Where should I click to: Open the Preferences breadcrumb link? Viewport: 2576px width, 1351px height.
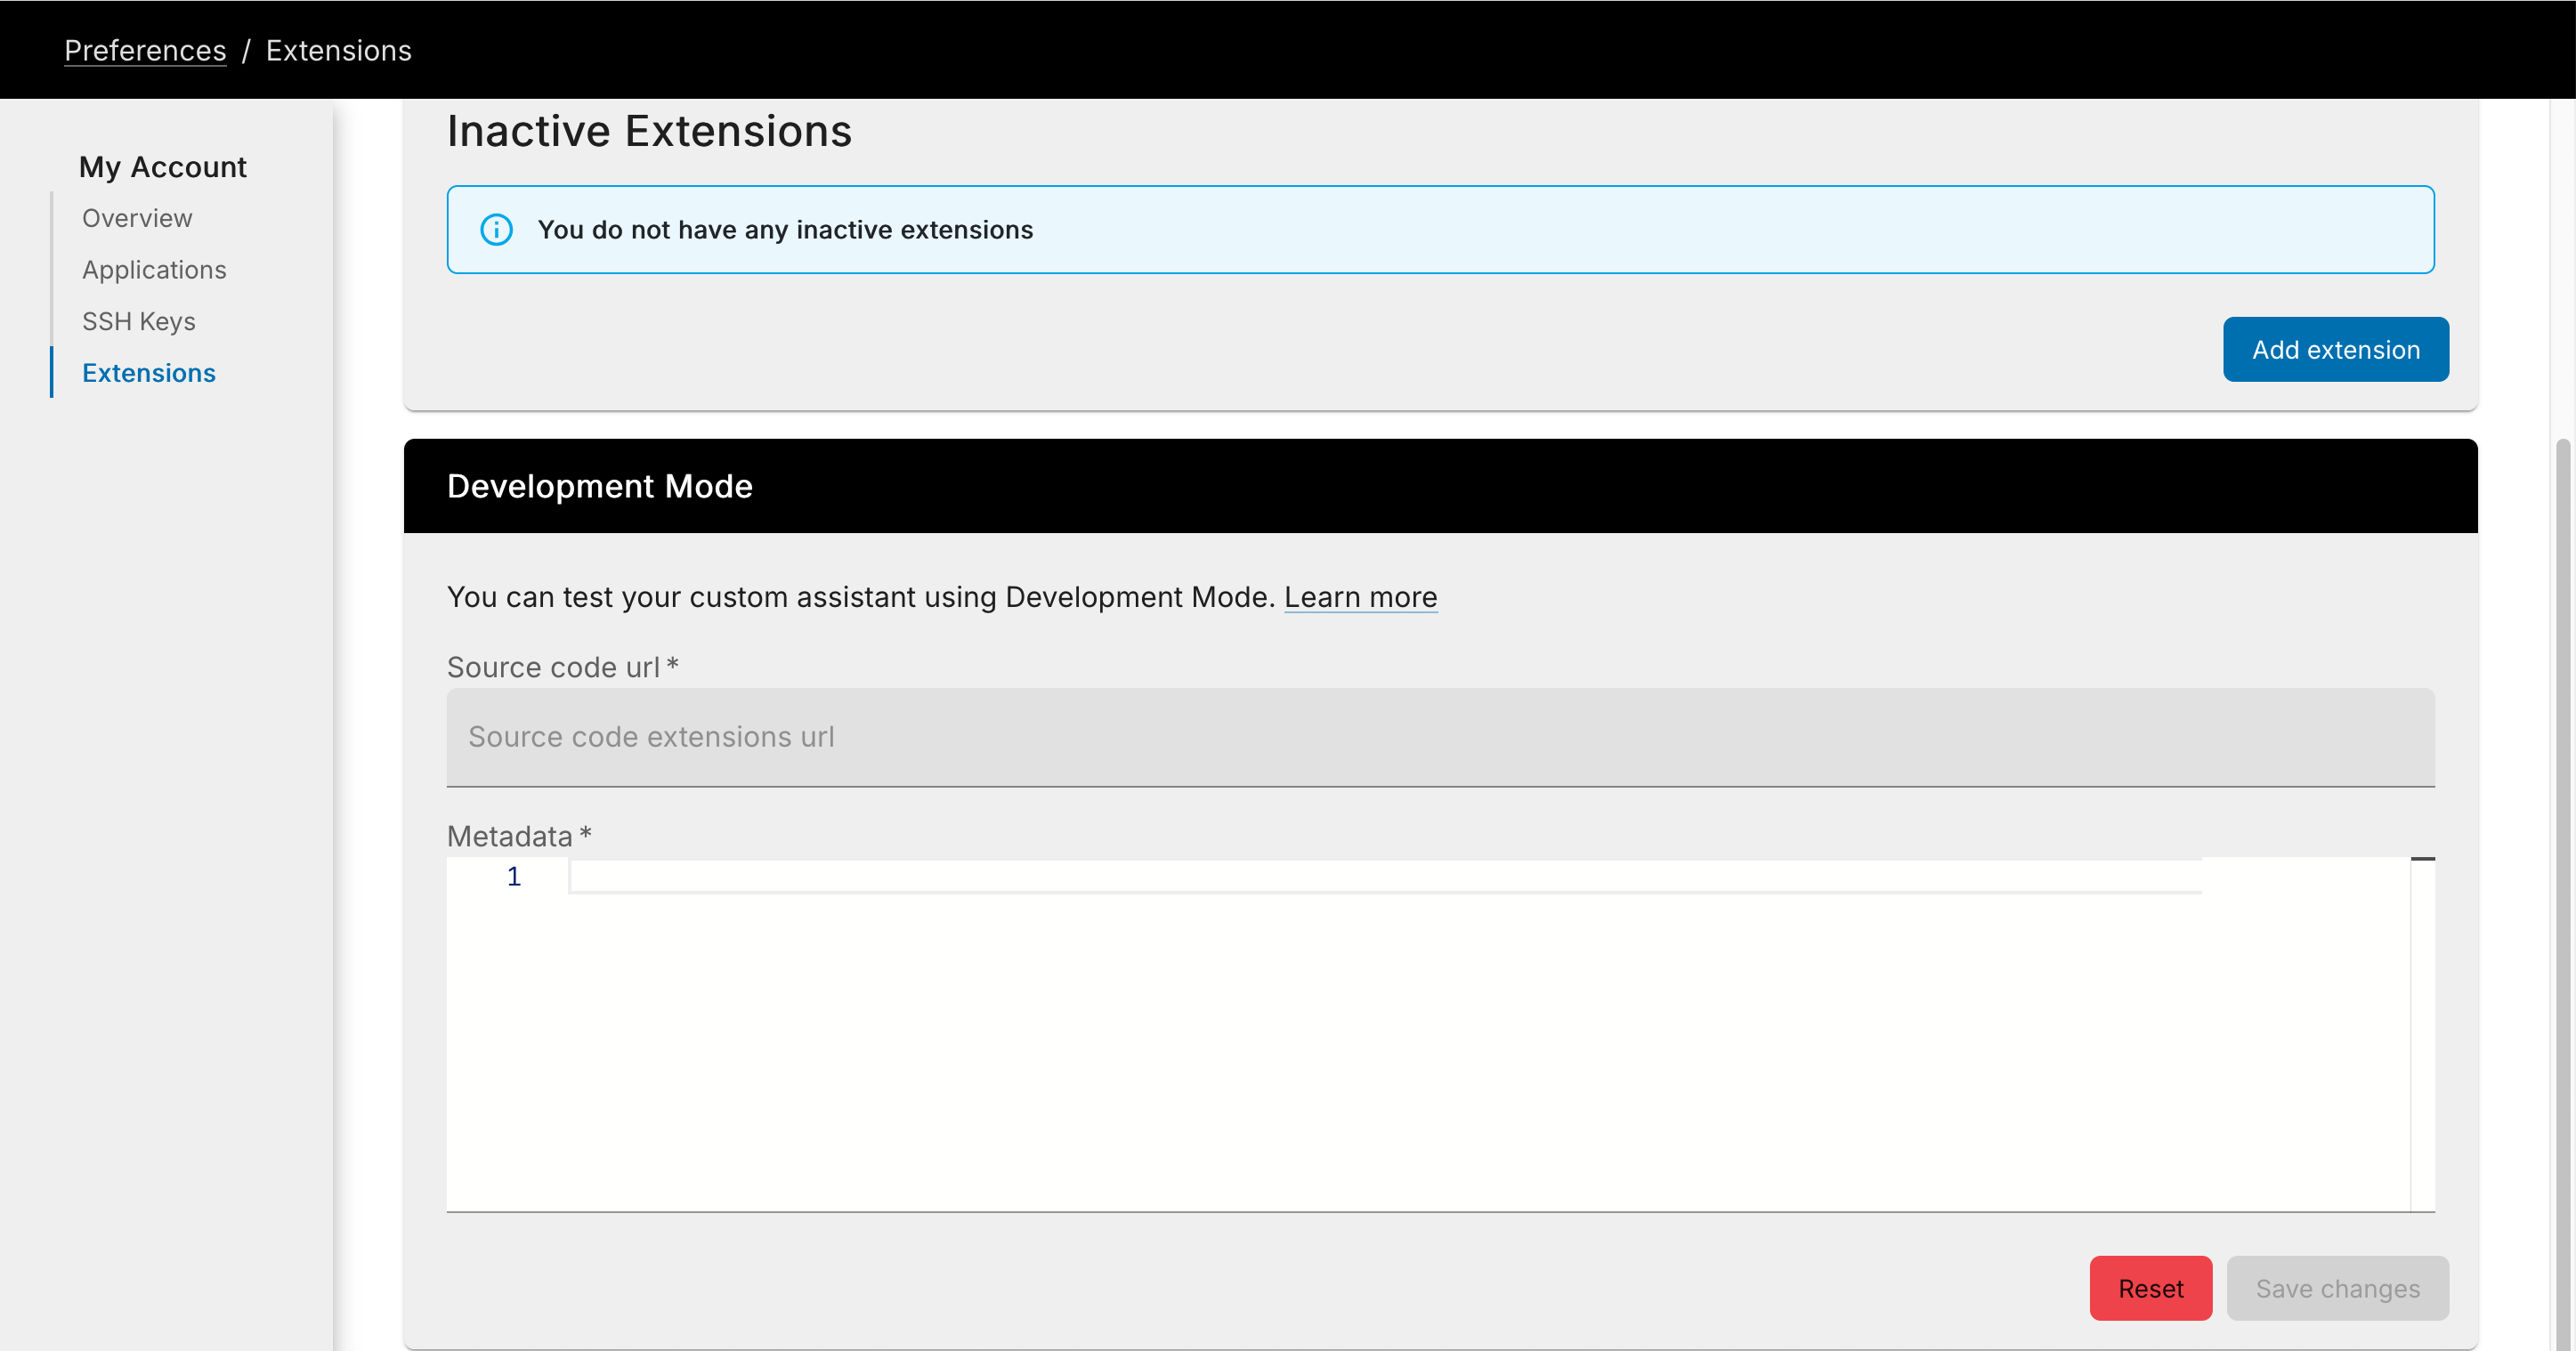click(145, 50)
